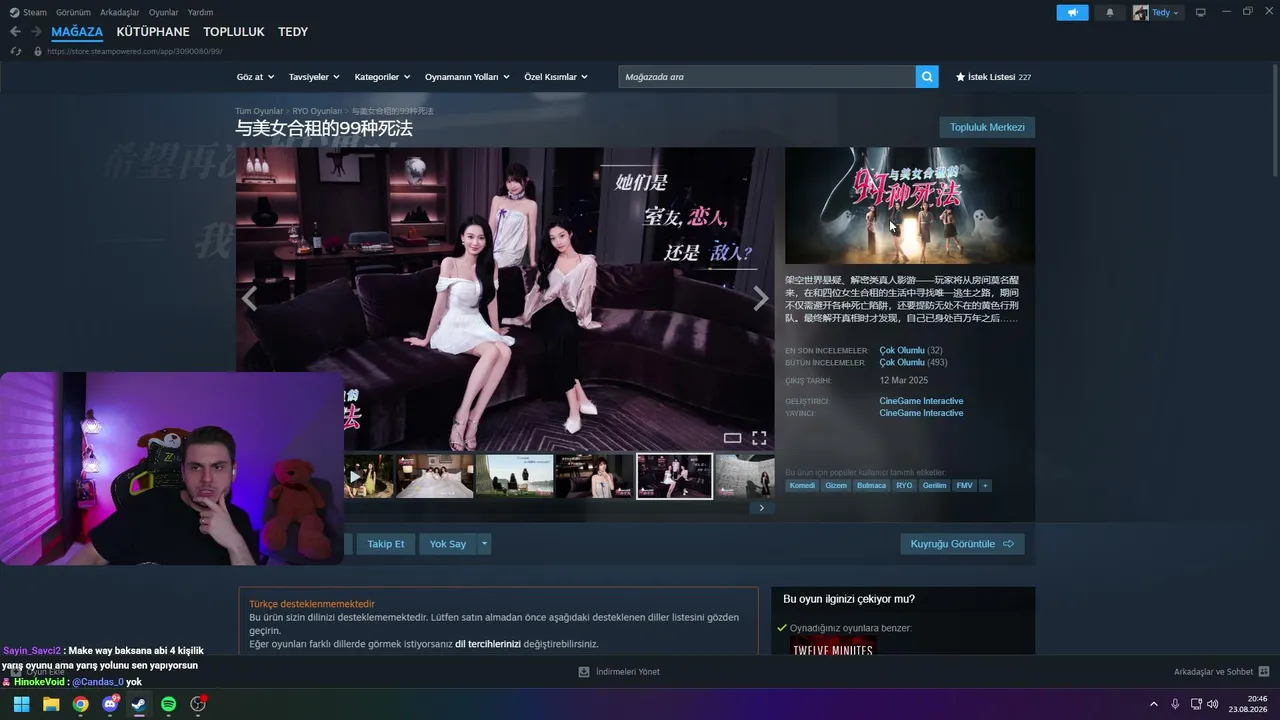Open Windows Start menu
The height and width of the screenshot is (720, 1280).
(x=21, y=704)
